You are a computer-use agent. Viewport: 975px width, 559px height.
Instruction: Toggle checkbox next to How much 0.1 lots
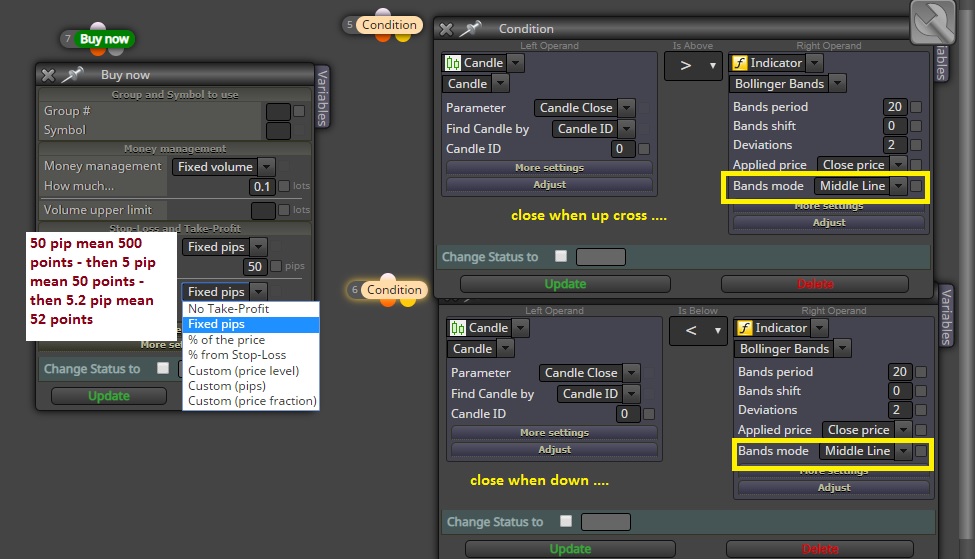point(284,186)
